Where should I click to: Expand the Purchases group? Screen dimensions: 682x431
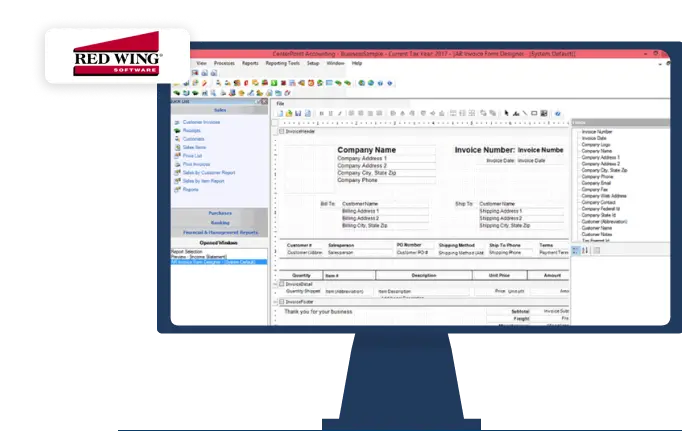(220, 213)
